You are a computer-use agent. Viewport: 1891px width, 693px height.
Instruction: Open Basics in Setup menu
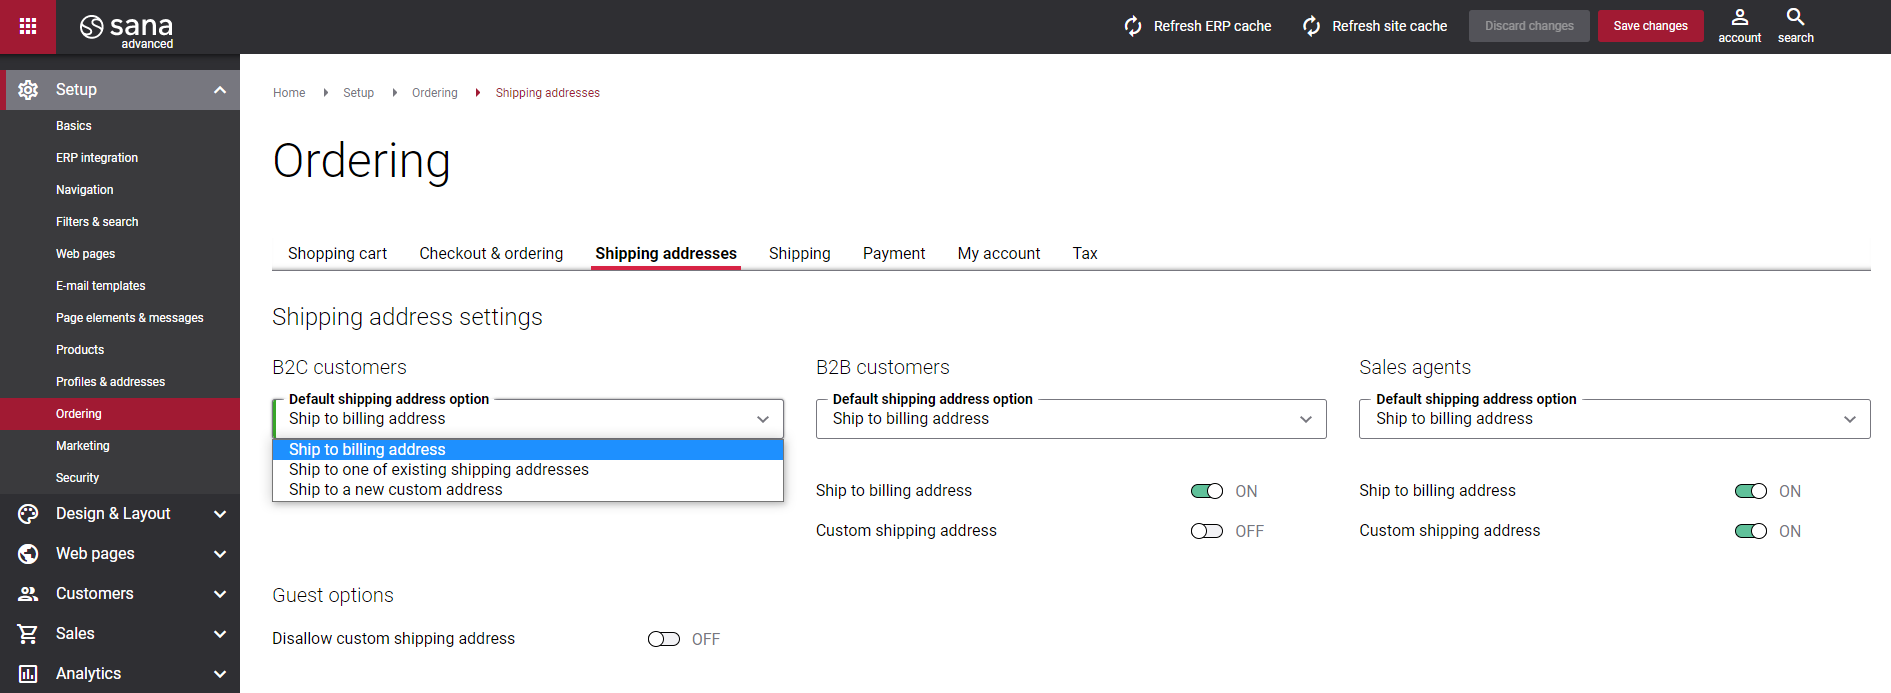[120, 126]
